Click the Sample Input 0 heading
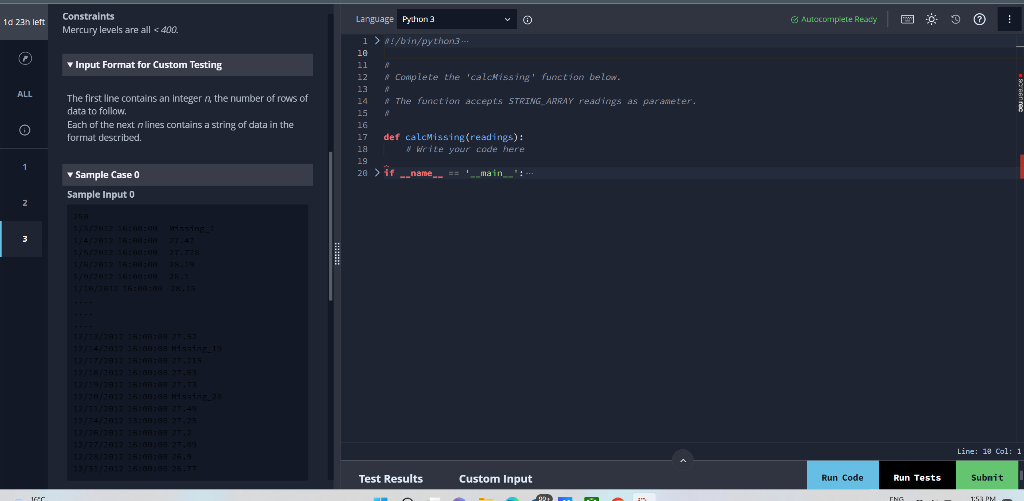This screenshot has width=1024, height=501. (101, 195)
